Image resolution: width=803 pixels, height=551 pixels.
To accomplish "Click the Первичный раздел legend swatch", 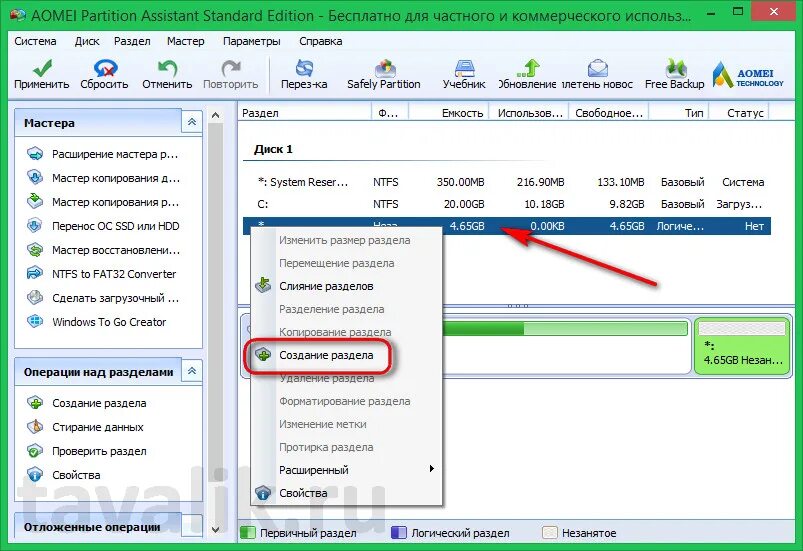I will [x=248, y=533].
